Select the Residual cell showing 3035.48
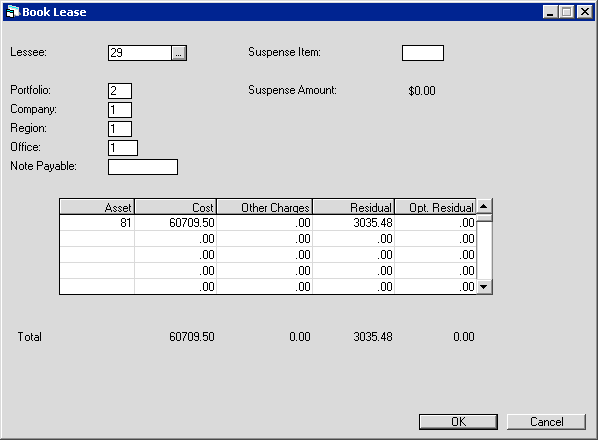598x440 pixels. coord(354,223)
